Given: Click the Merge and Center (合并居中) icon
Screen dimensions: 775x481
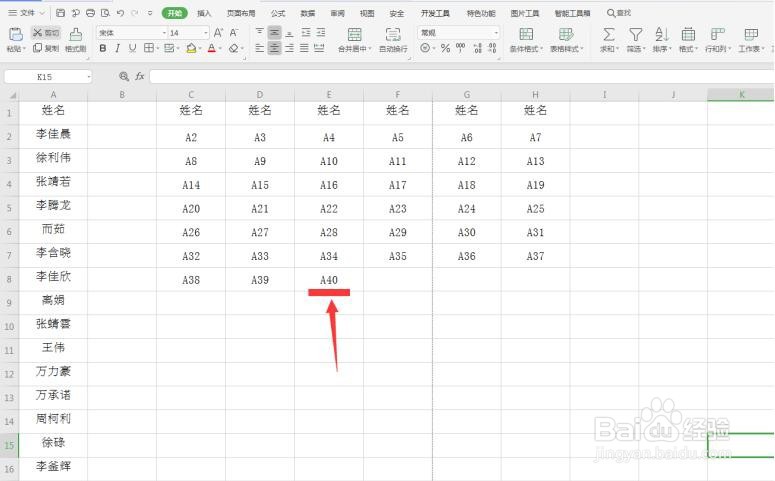Looking at the screenshot, I should click(354, 35).
